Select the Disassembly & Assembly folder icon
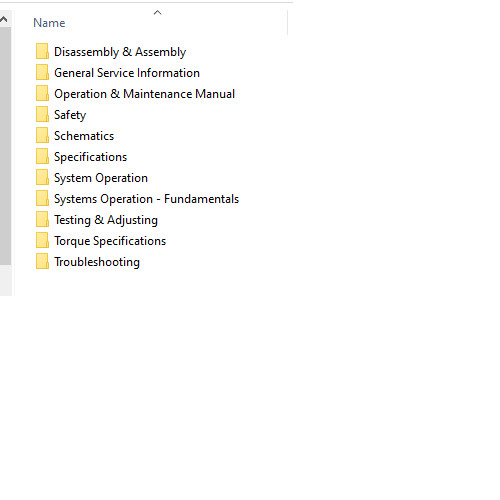The height and width of the screenshot is (500, 500). 42,52
